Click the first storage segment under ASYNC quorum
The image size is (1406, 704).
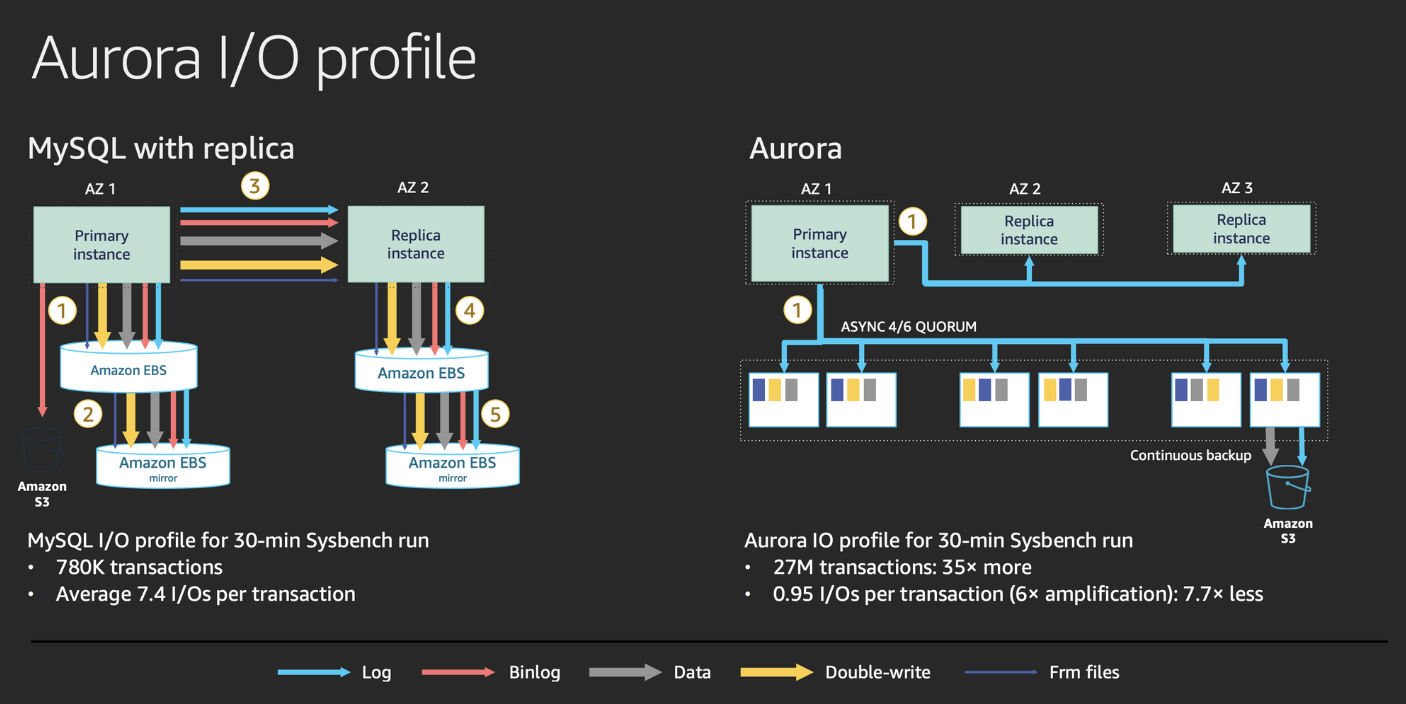(x=783, y=398)
